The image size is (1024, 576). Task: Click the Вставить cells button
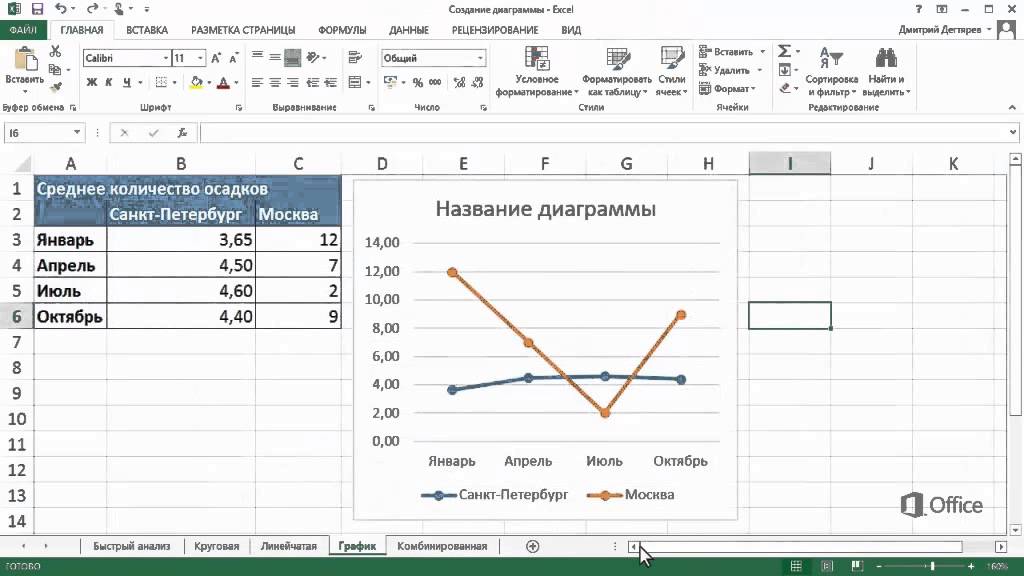point(726,52)
